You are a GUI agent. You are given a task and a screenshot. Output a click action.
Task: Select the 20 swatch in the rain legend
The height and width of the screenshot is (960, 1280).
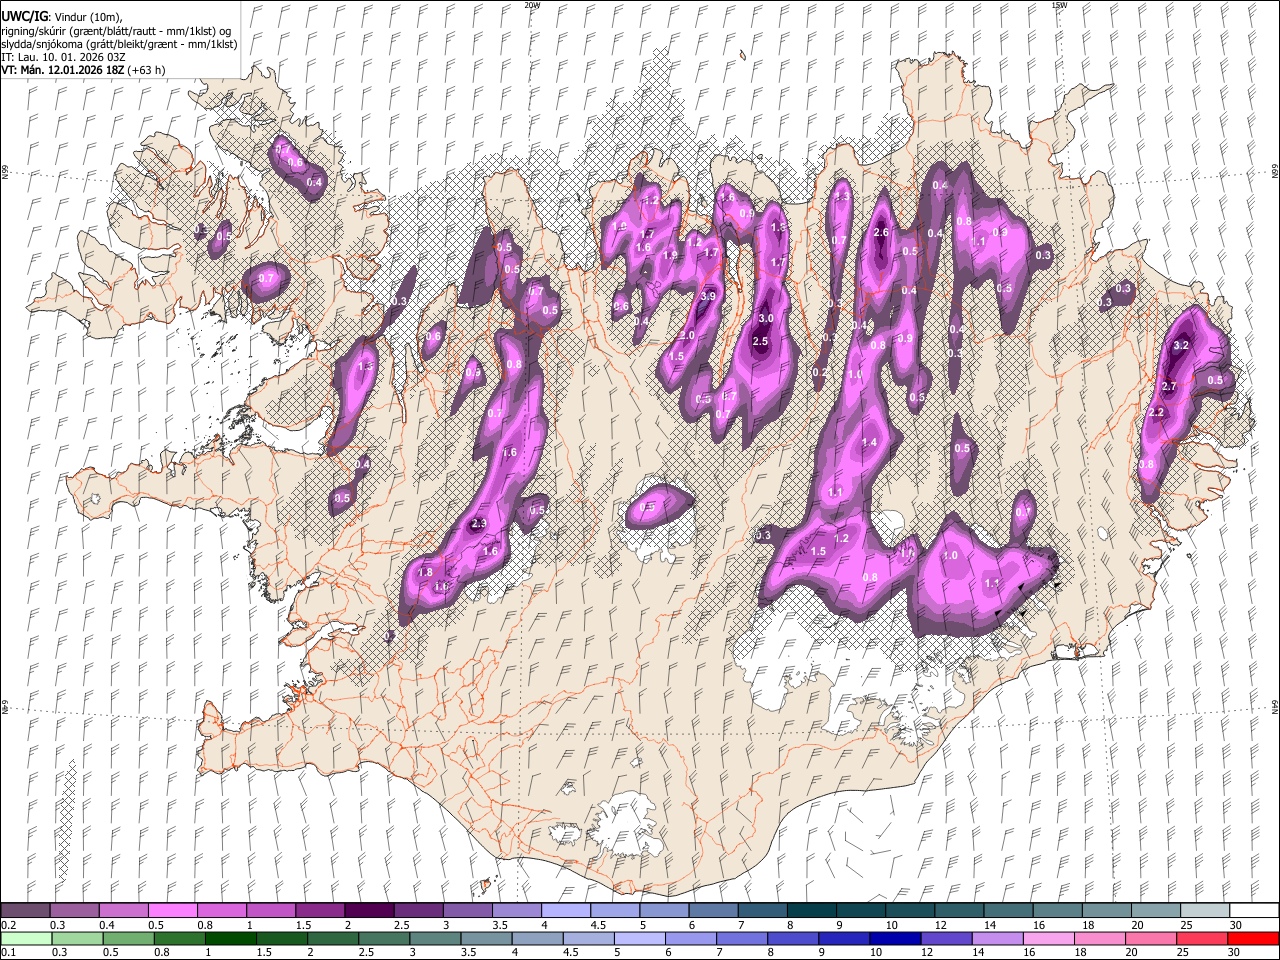[x=1150, y=938]
